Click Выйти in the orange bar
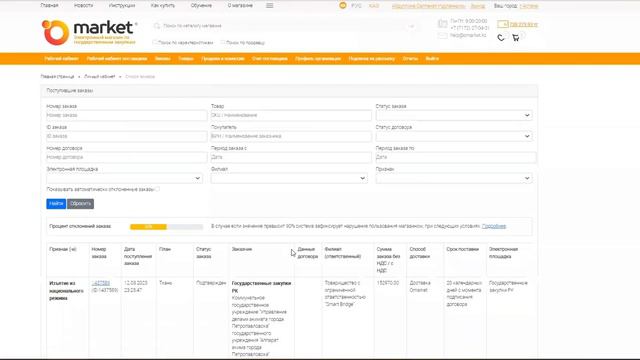The height and width of the screenshot is (360, 640). tap(432, 59)
